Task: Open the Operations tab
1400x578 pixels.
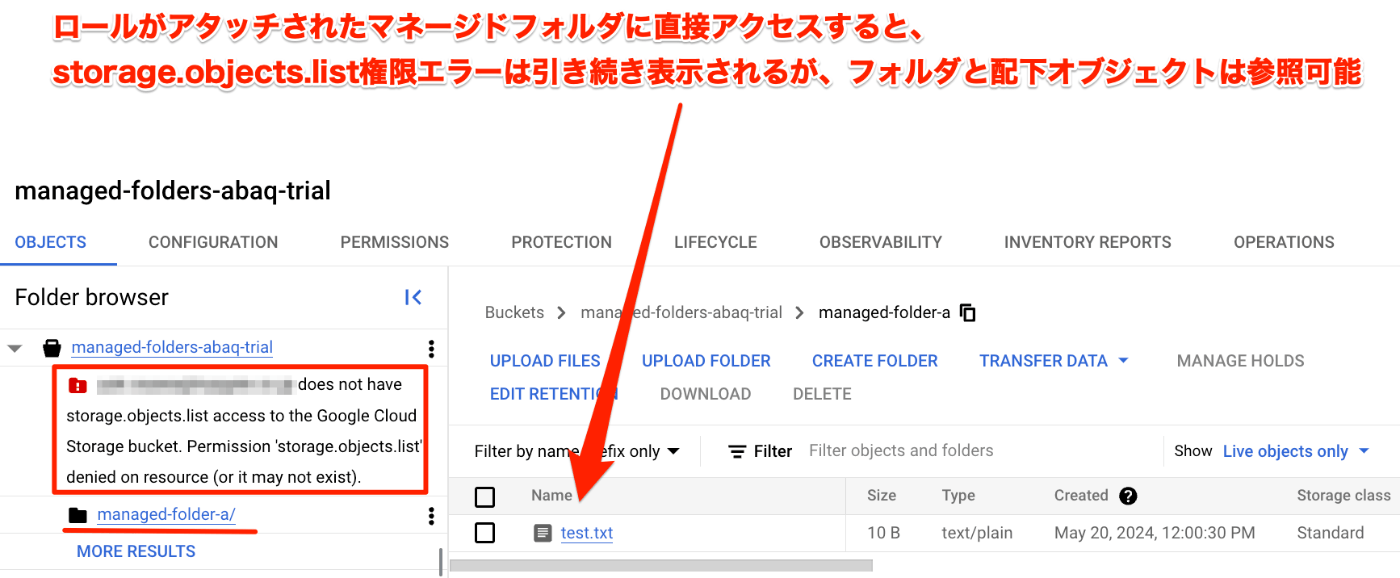Action: pyautogui.click(x=1284, y=242)
